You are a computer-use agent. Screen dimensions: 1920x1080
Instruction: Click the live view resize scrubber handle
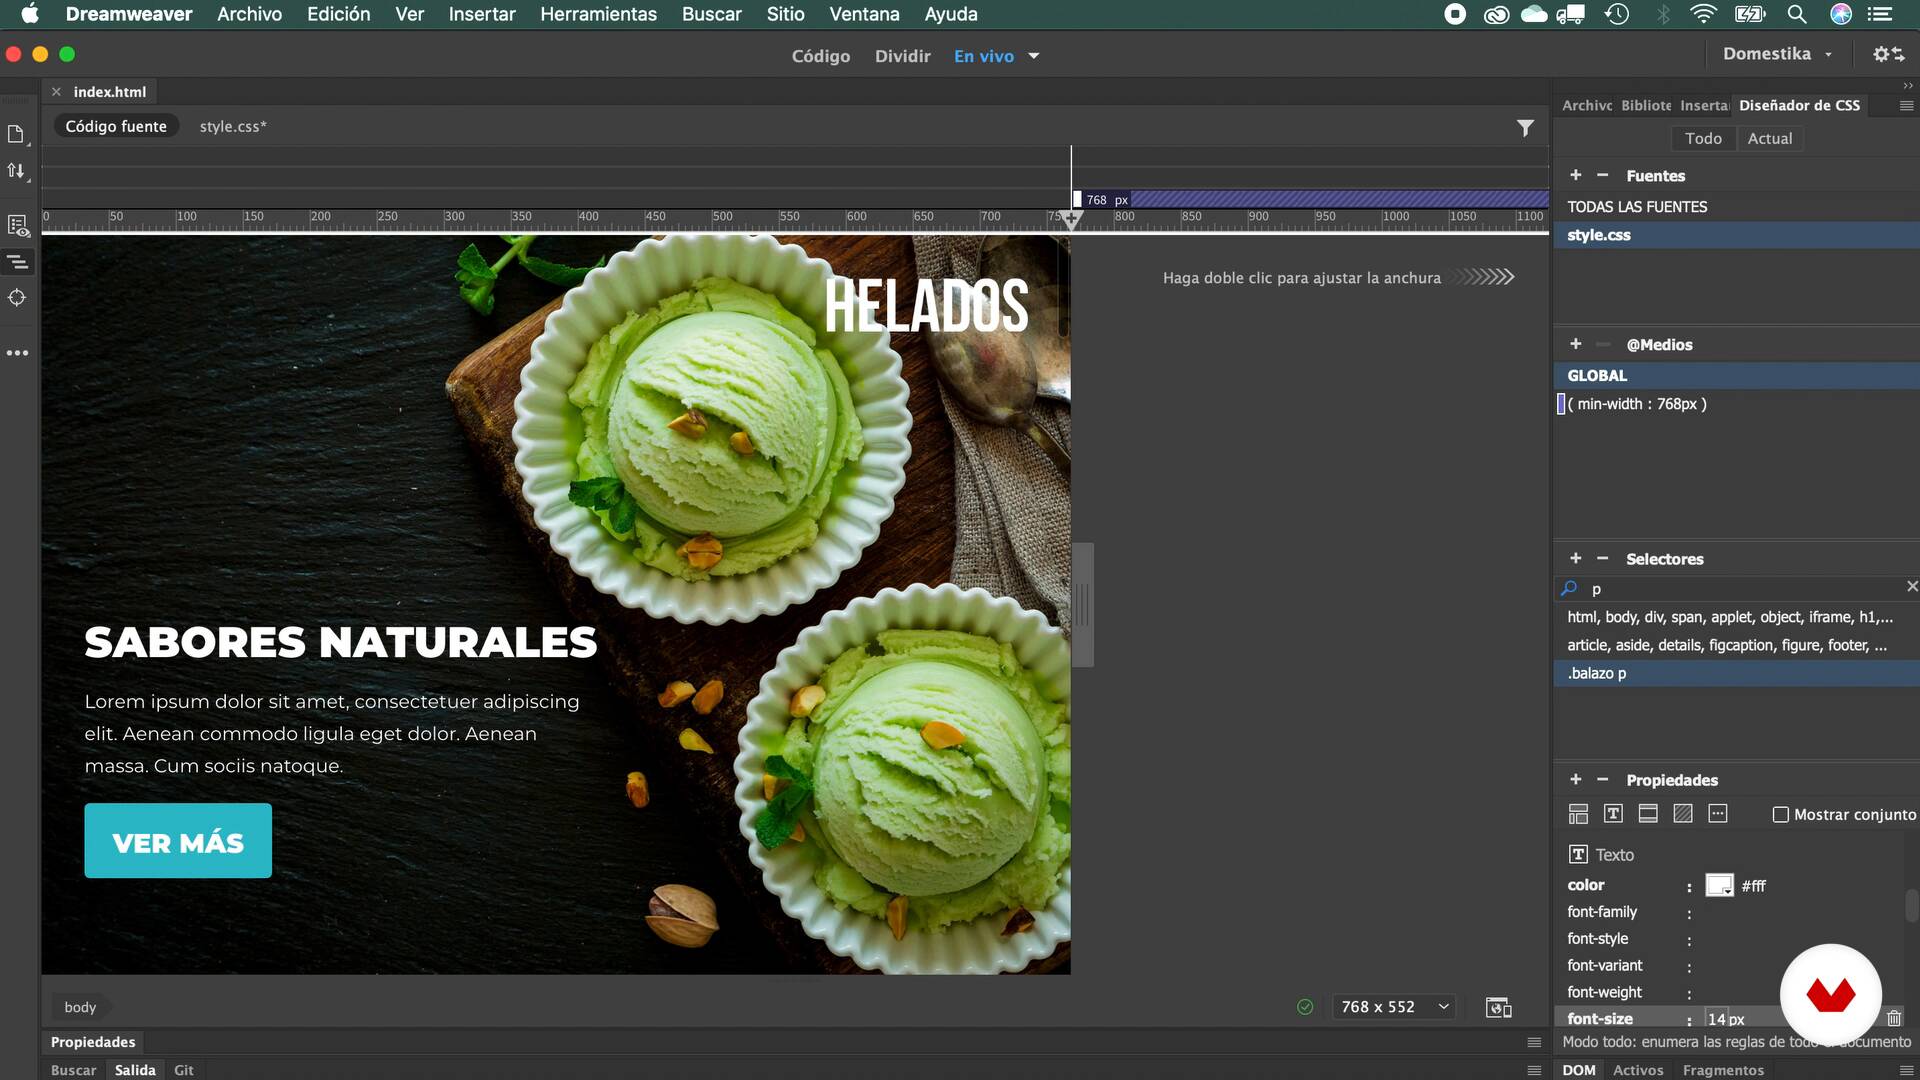tap(1083, 604)
